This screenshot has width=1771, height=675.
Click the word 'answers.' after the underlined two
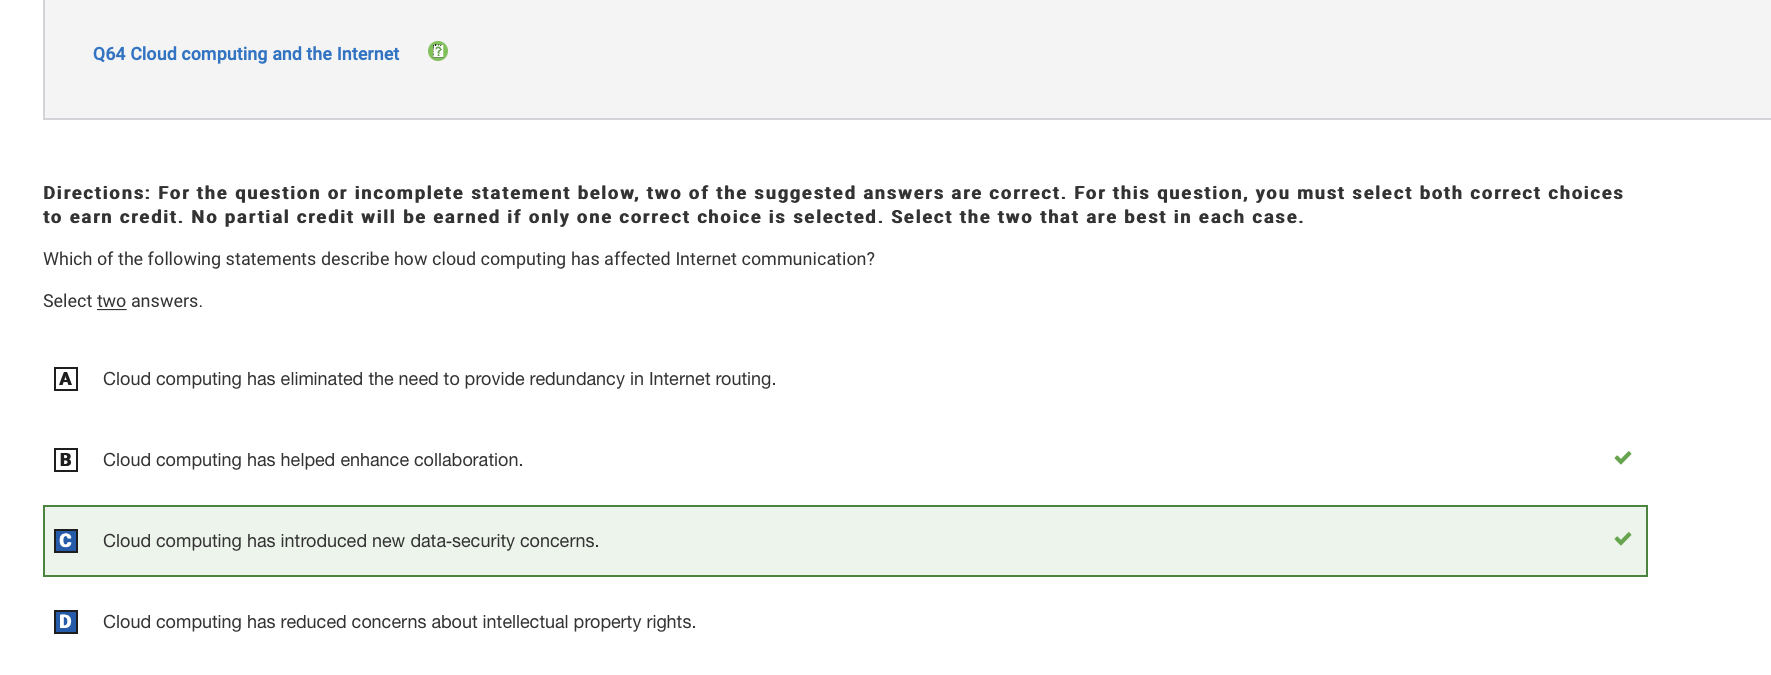coord(167,301)
